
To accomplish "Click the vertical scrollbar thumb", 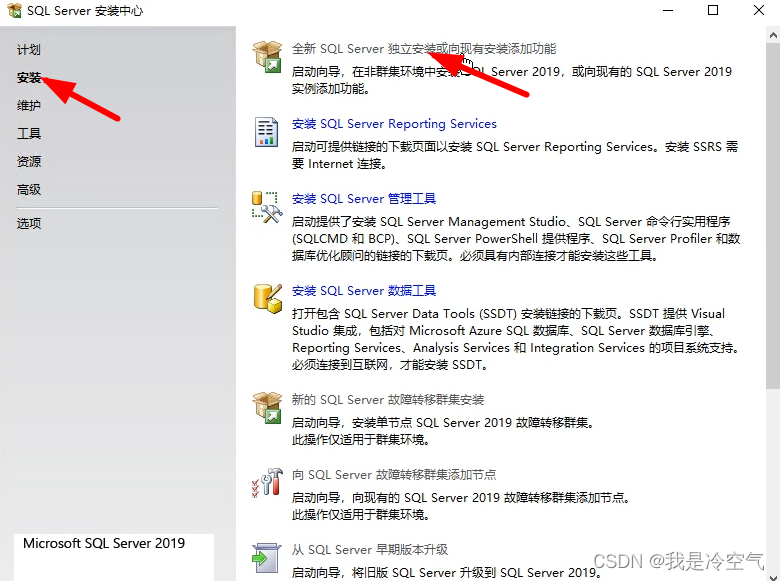I will coord(773,216).
